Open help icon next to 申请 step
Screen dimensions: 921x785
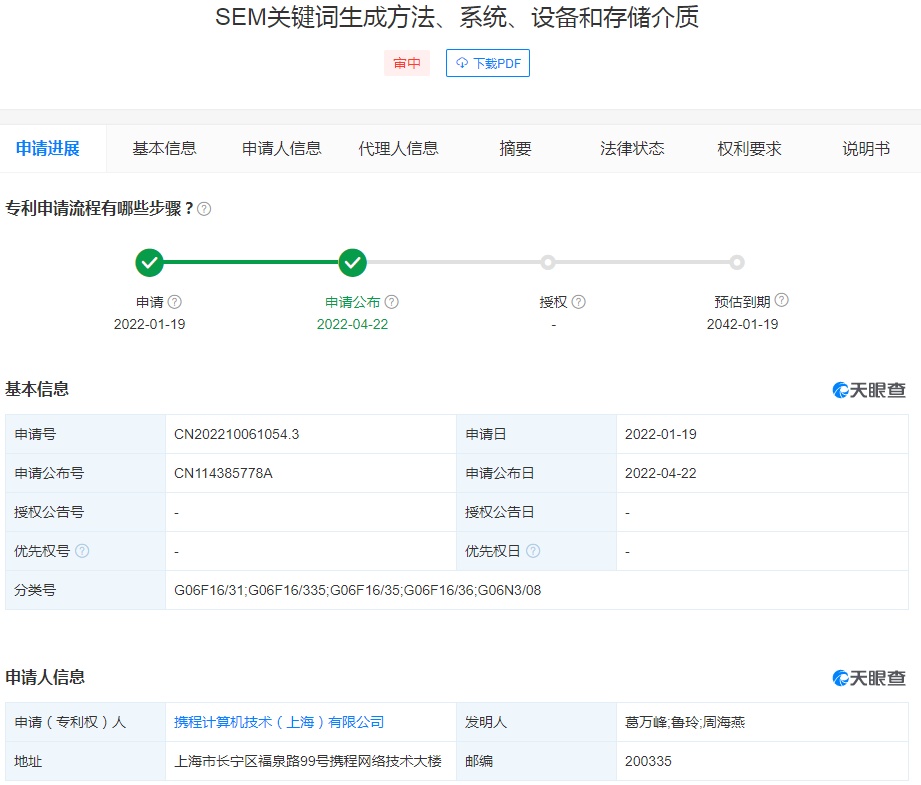(x=174, y=302)
